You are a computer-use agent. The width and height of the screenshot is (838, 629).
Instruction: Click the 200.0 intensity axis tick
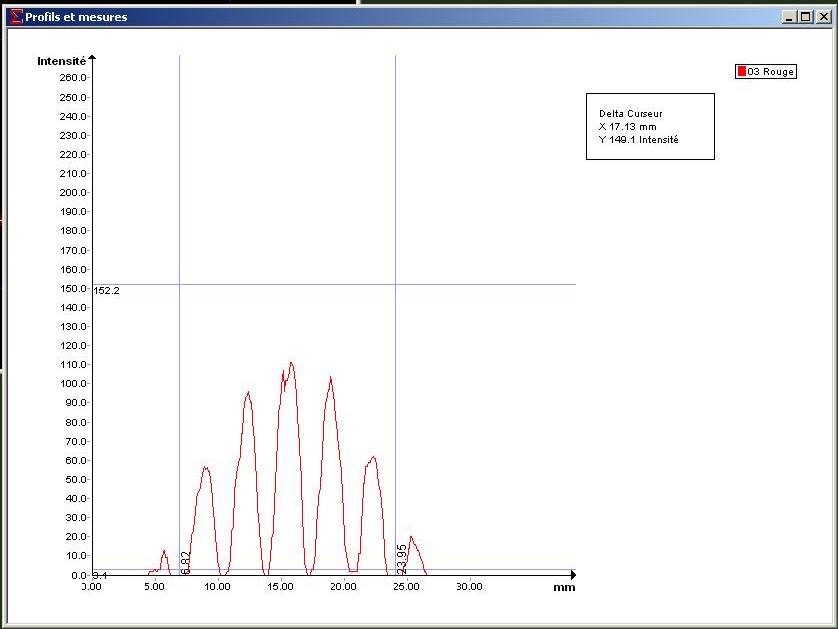pos(73,192)
